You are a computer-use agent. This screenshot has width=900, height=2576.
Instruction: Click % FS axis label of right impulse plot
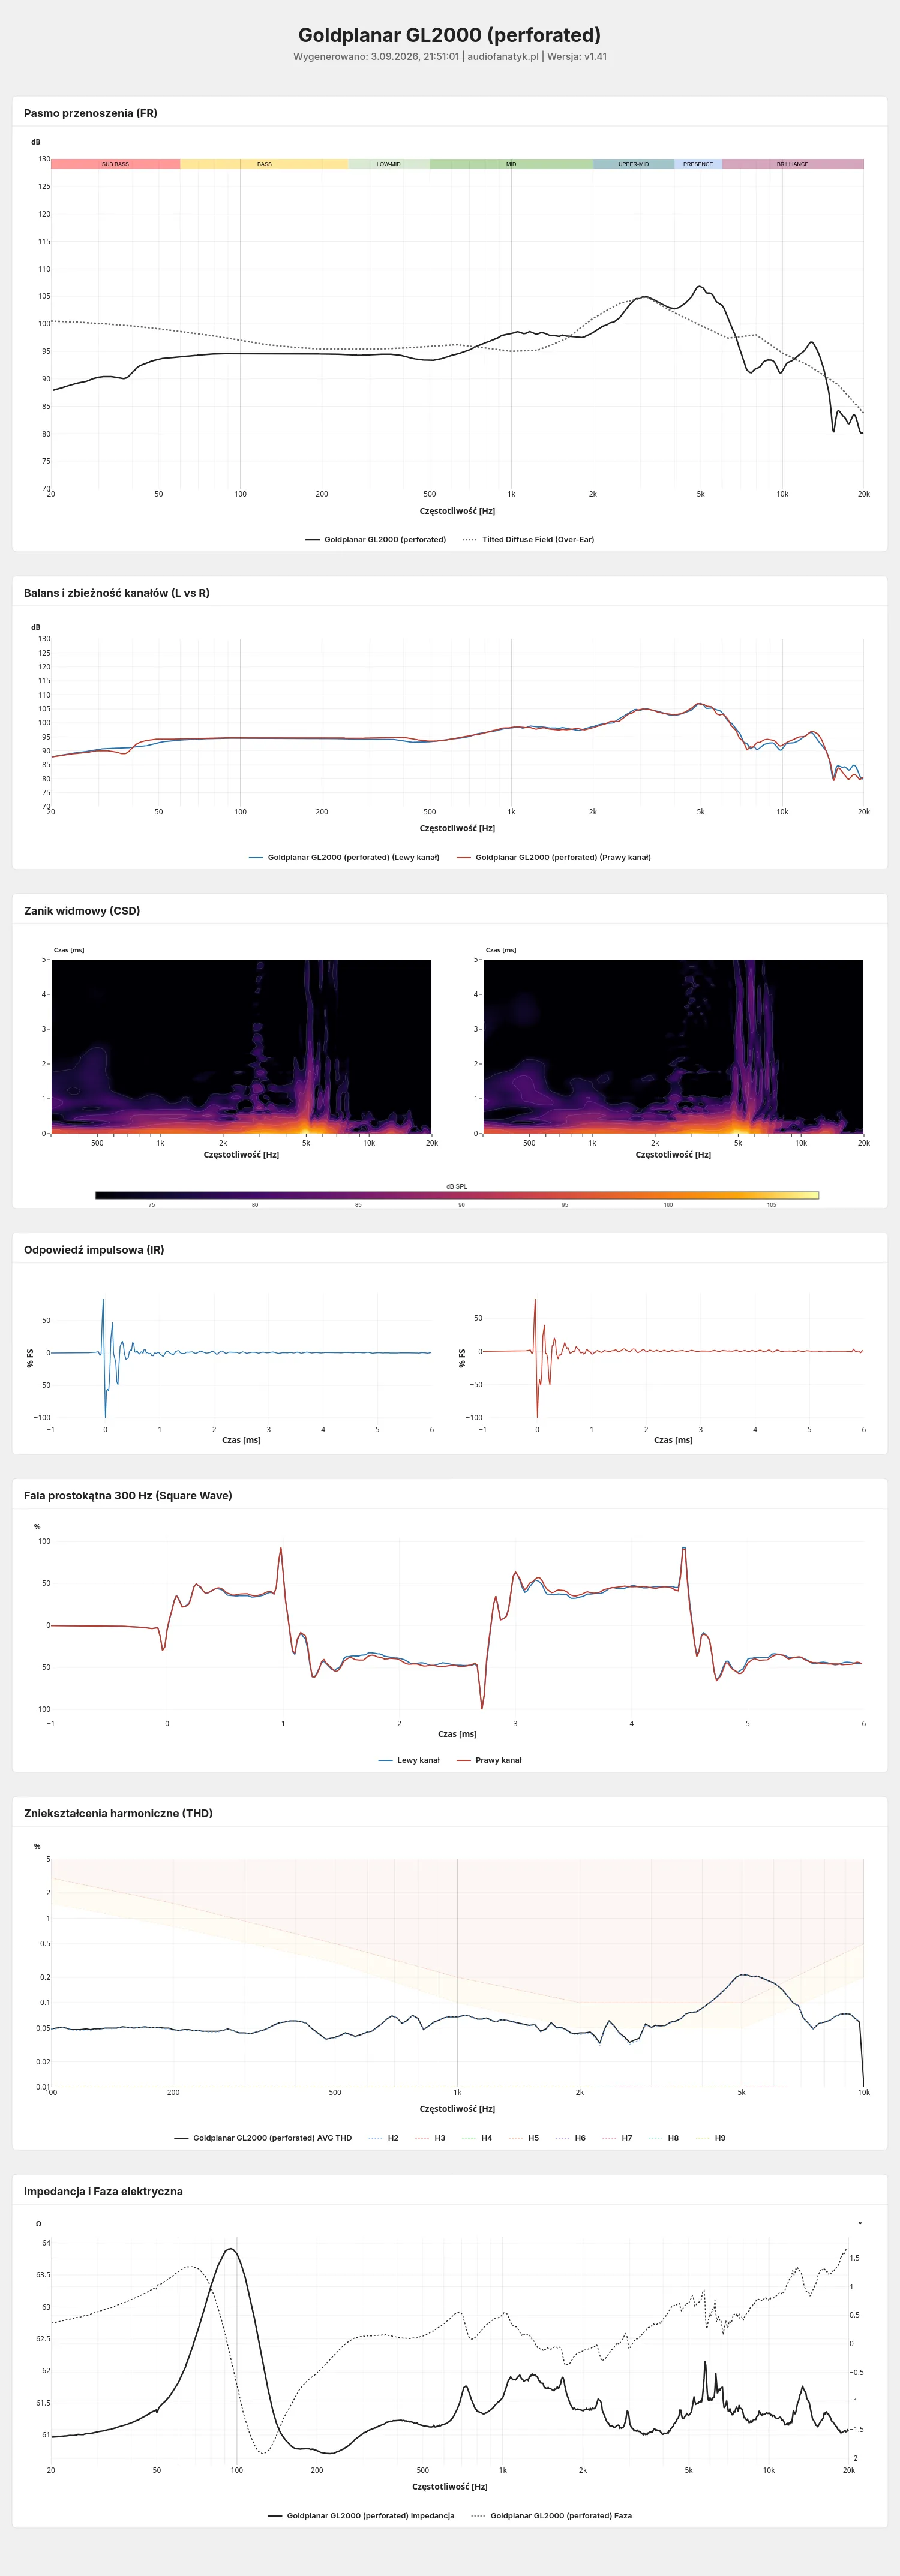(x=462, y=1358)
